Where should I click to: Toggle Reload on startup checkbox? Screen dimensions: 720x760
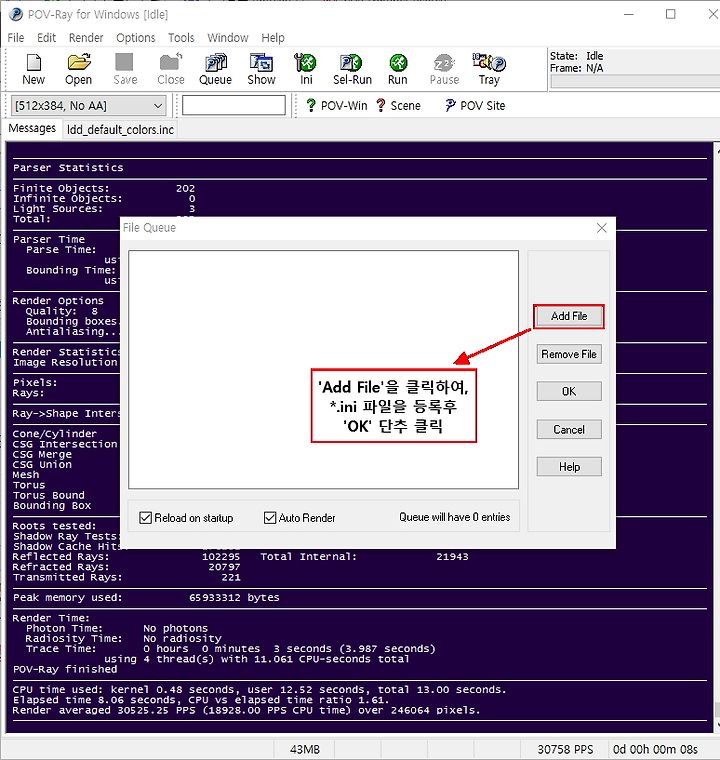click(145, 518)
